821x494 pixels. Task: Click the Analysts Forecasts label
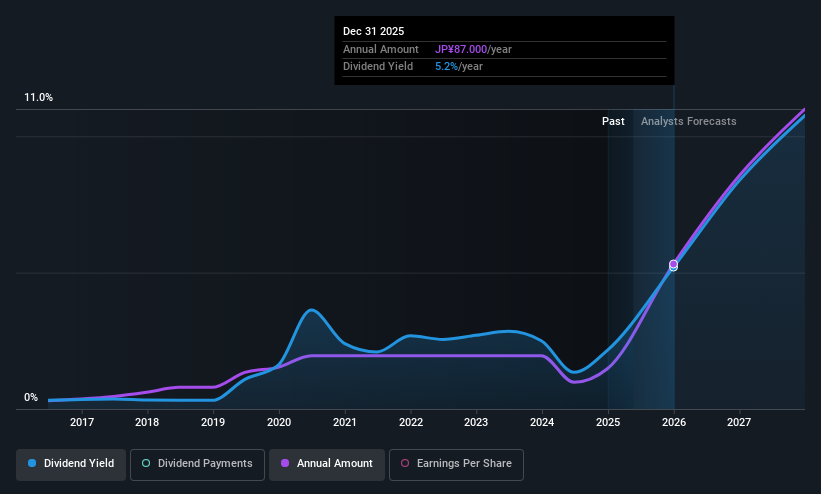click(x=689, y=121)
